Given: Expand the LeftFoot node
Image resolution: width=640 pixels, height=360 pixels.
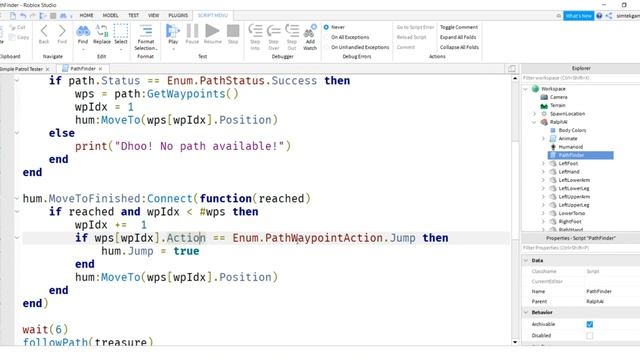Looking at the screenshot, I should click(543, 164).
